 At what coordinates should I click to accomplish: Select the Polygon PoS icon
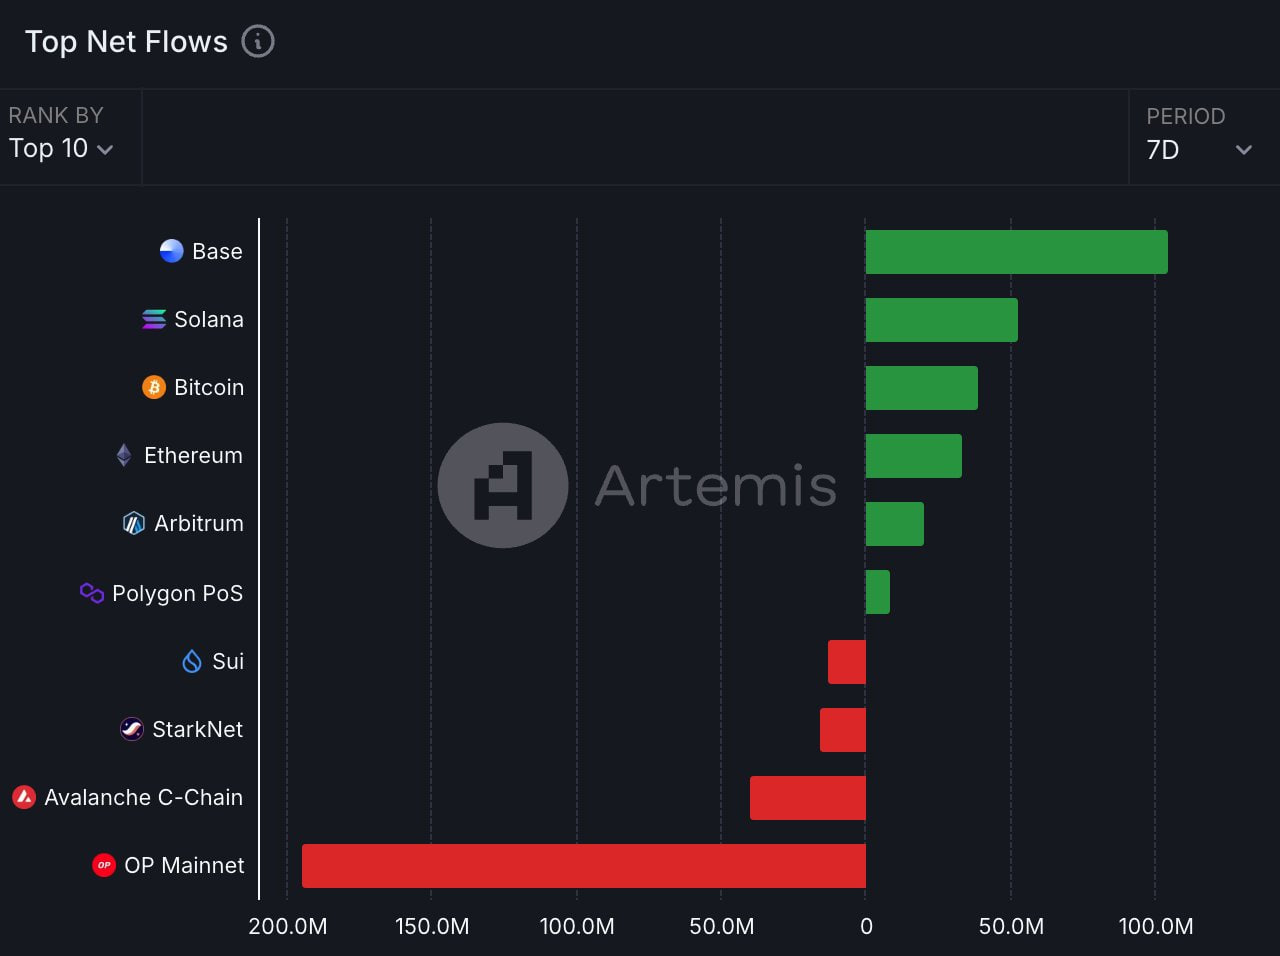92,593
